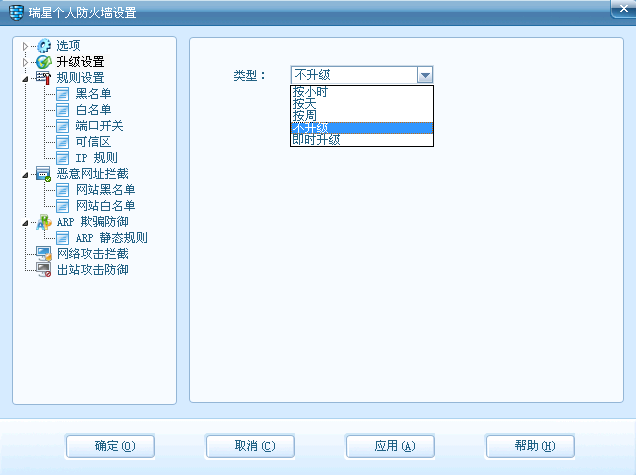Click the list icon beside ARP 静态规则

pos(62,238)
